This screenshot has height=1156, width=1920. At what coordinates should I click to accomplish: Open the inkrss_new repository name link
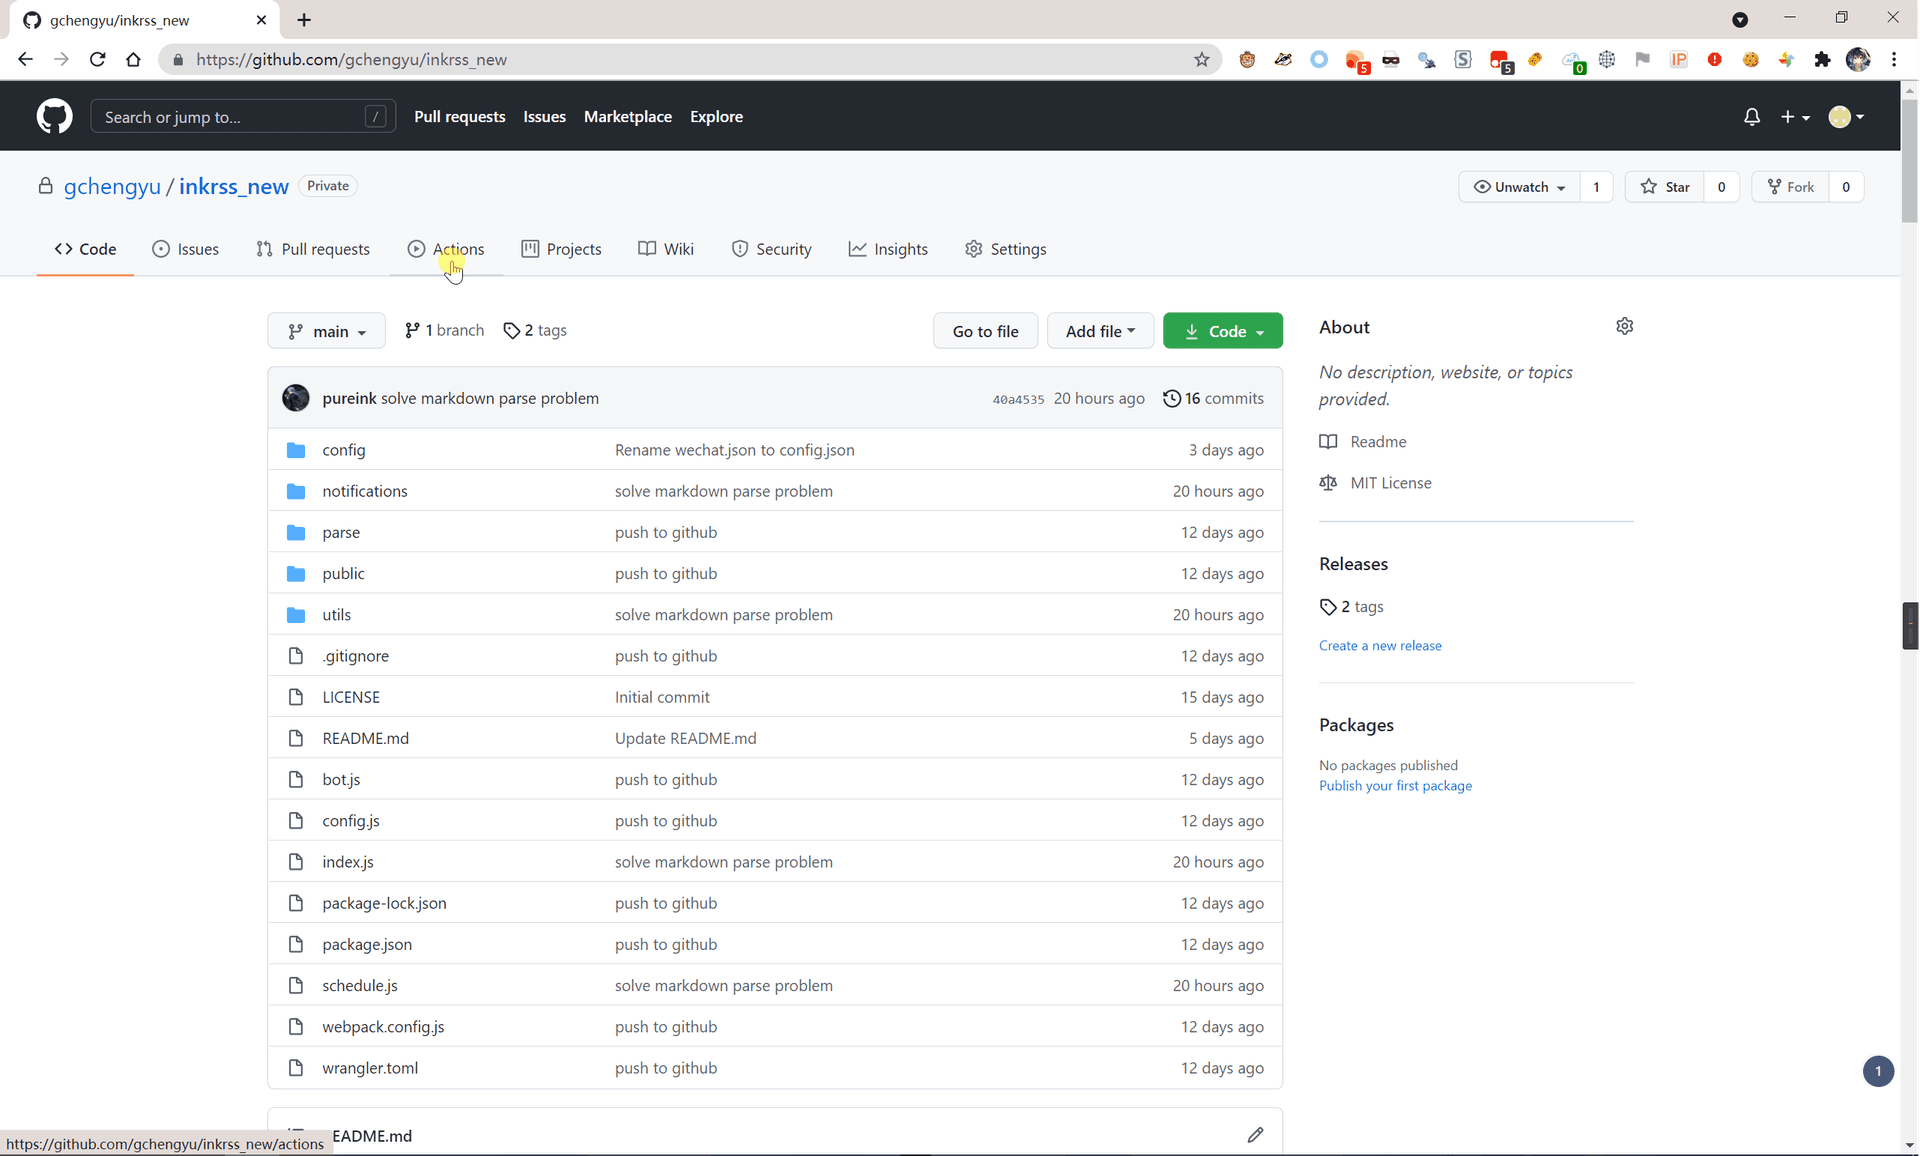click(x=234, y=187)
